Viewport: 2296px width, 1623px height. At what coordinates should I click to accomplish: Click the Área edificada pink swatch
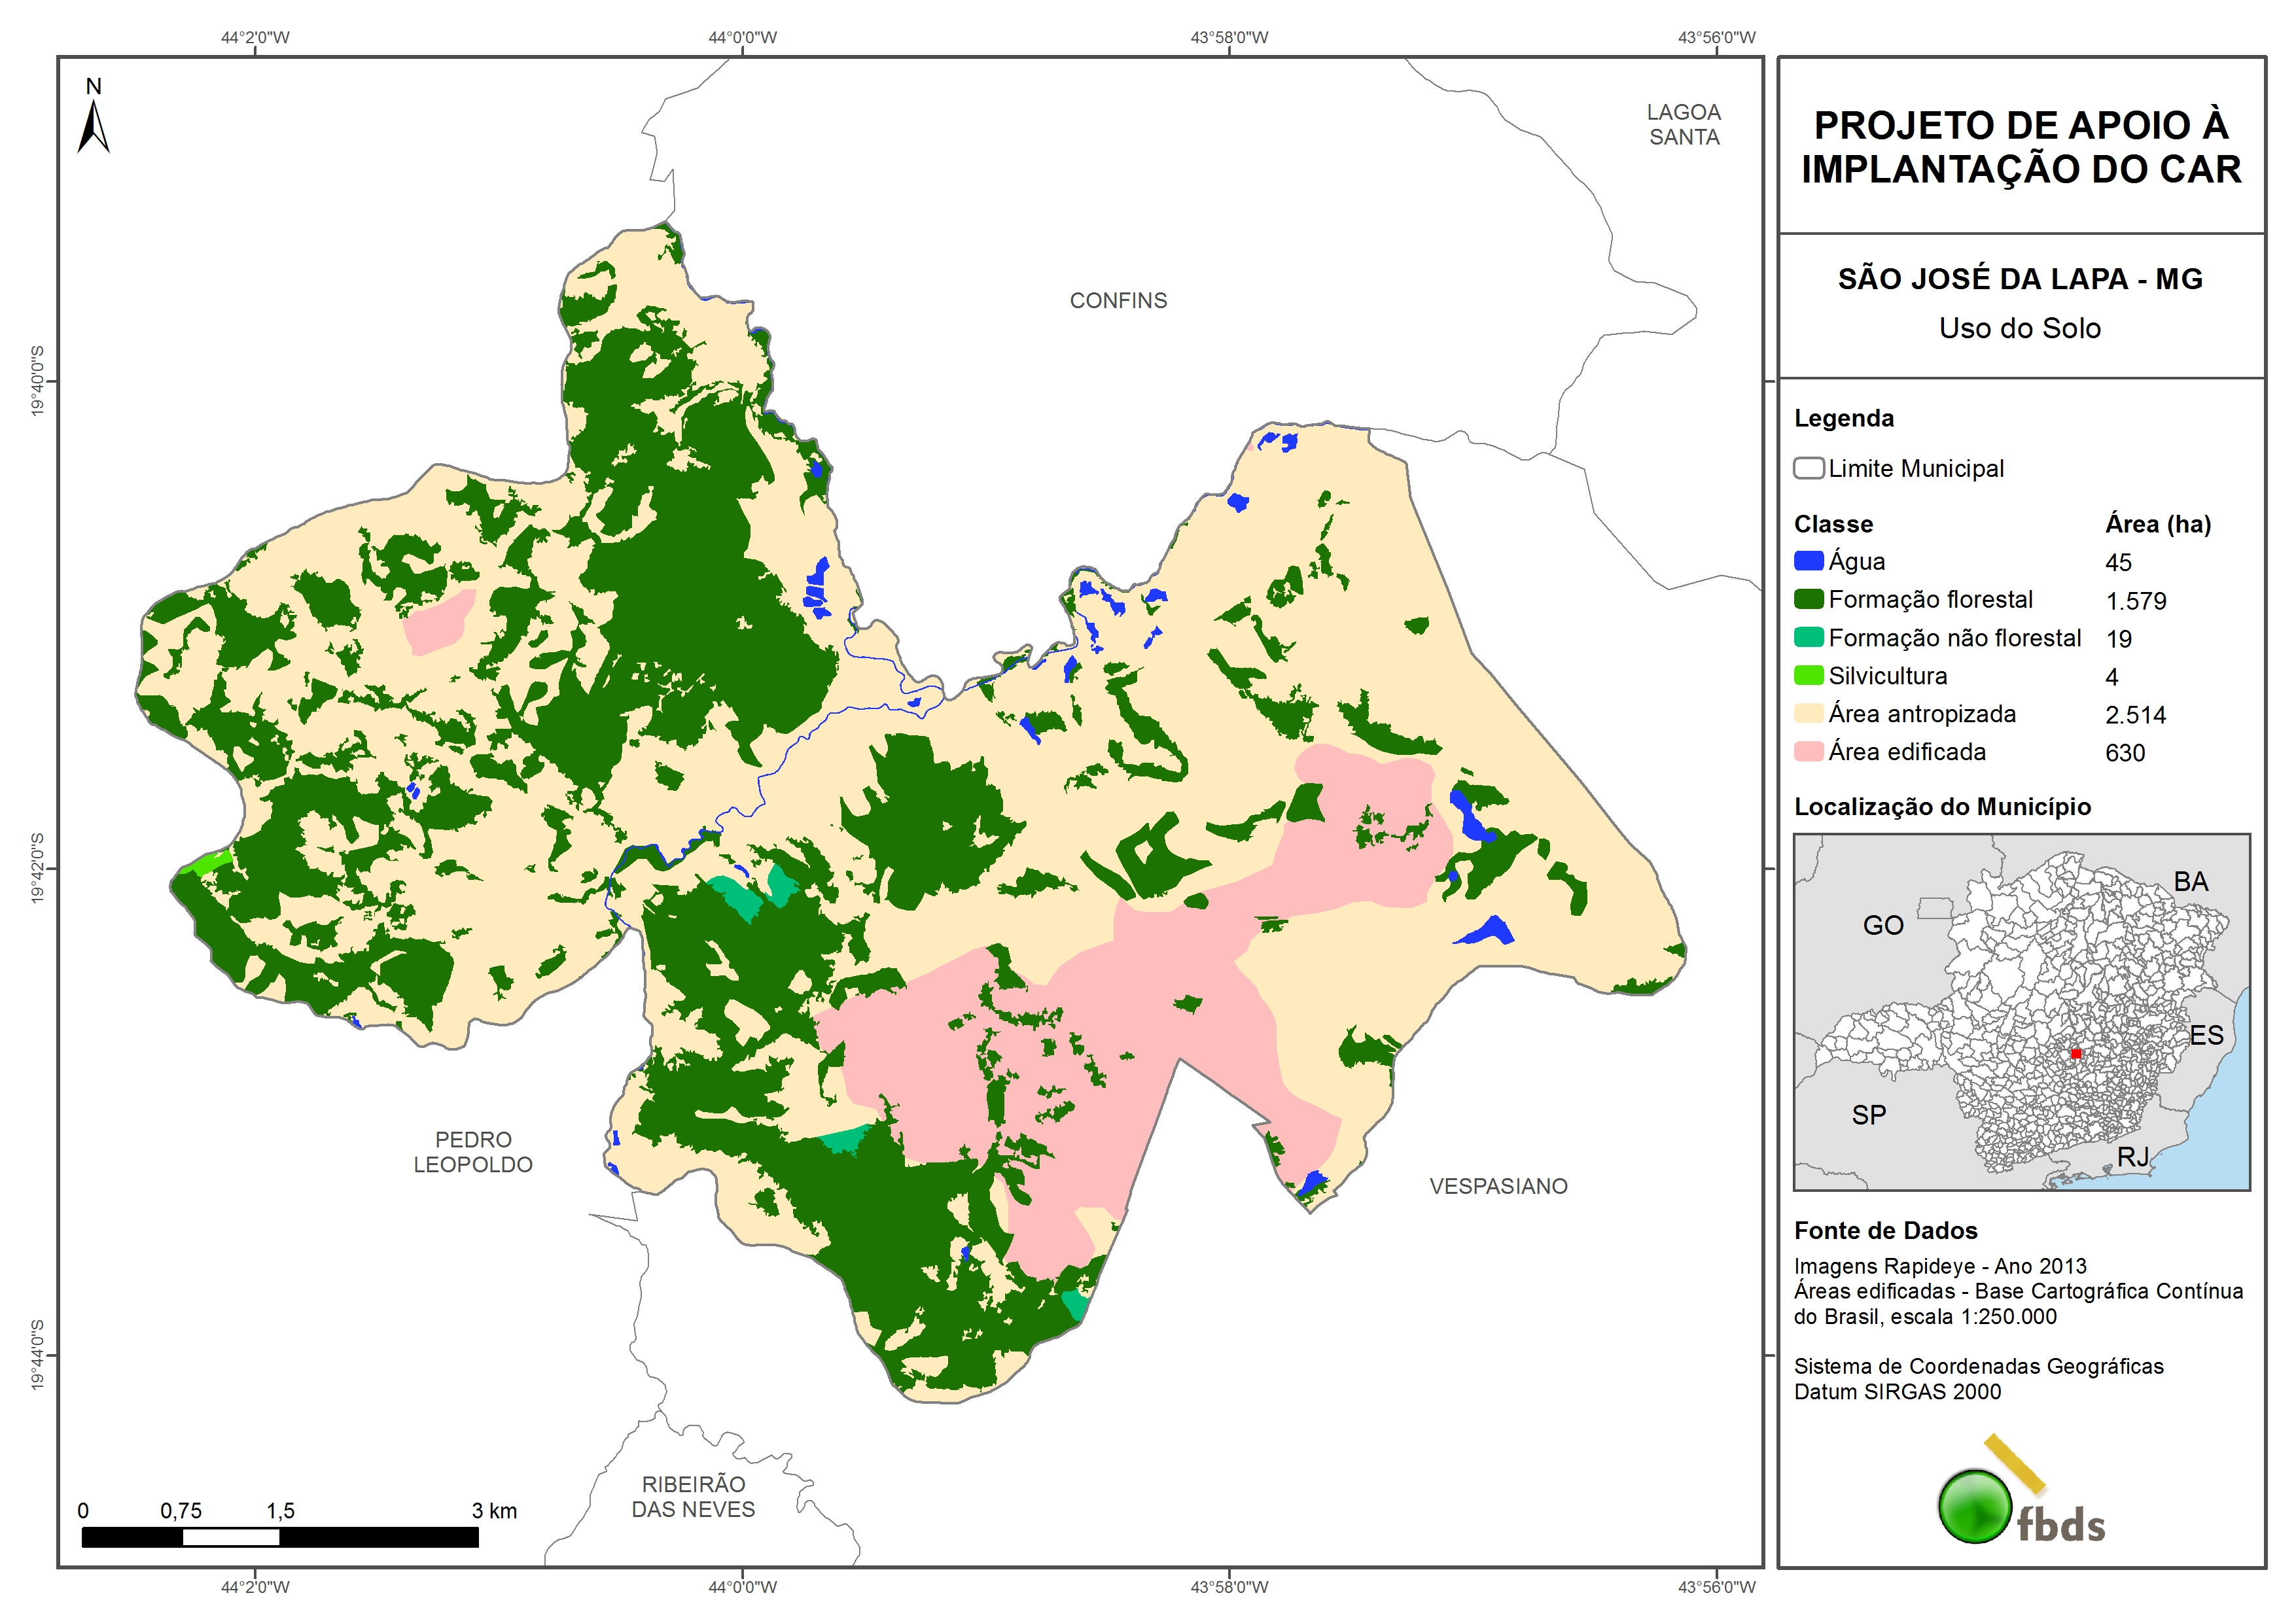coord(1808,751)
